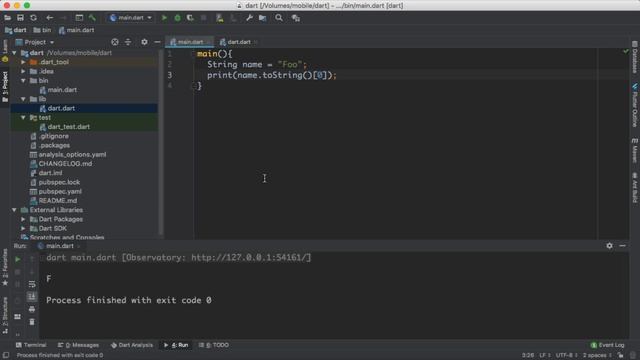
Task: Open the Event Log
Action: click(x=607, y=345)
